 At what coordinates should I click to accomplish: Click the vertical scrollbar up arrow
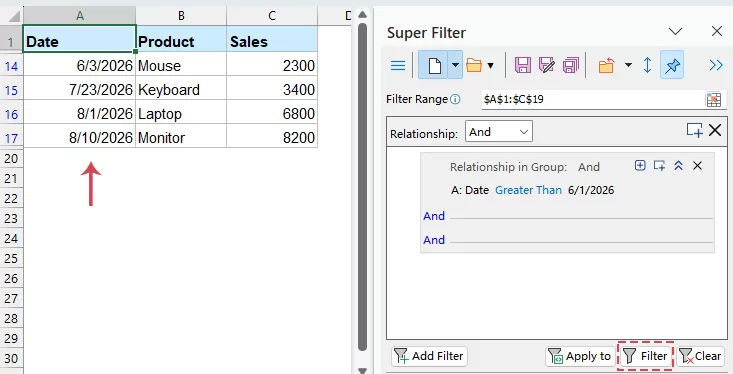pyautogui.click(x=362, y=14)
